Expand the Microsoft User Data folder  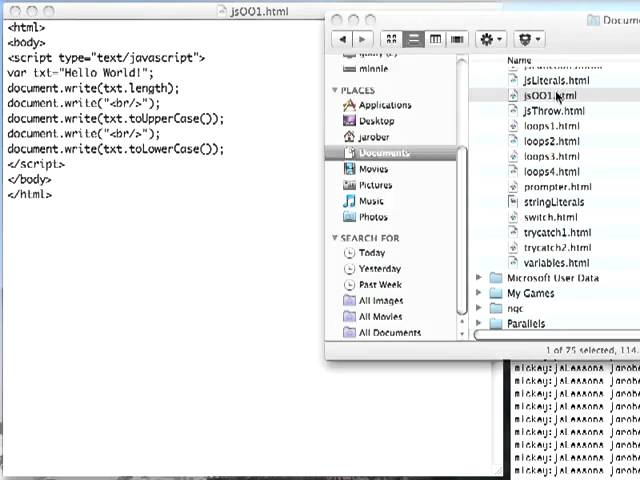[x=479, y=278]
